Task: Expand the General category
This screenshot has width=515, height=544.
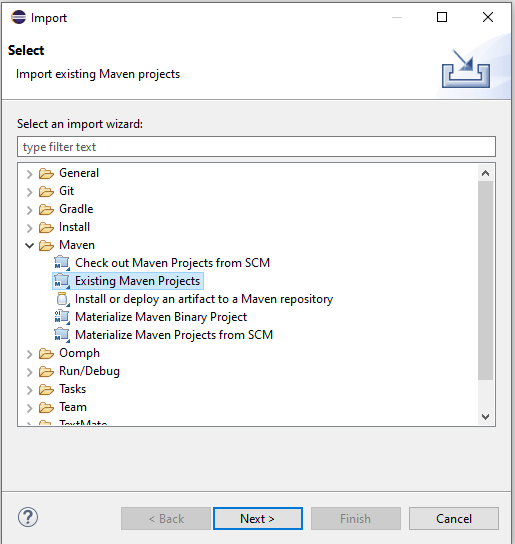Action: [29, 173]
